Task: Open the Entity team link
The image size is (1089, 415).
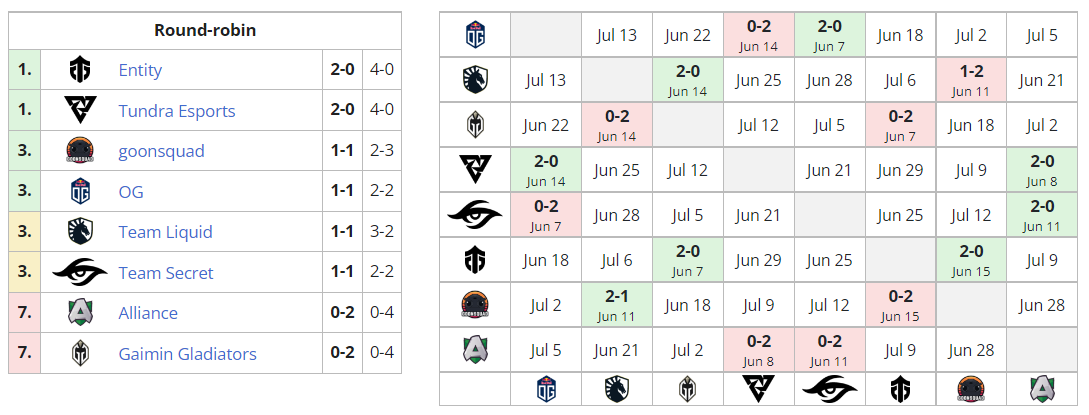Action: click(140, 70)
